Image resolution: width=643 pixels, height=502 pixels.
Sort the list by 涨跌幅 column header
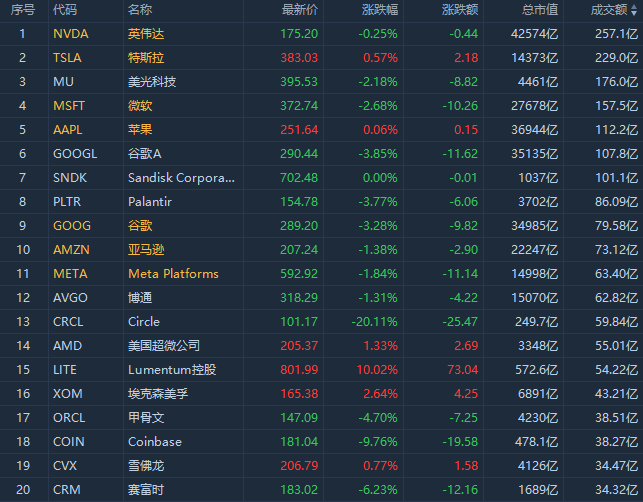tap(379, 10)
